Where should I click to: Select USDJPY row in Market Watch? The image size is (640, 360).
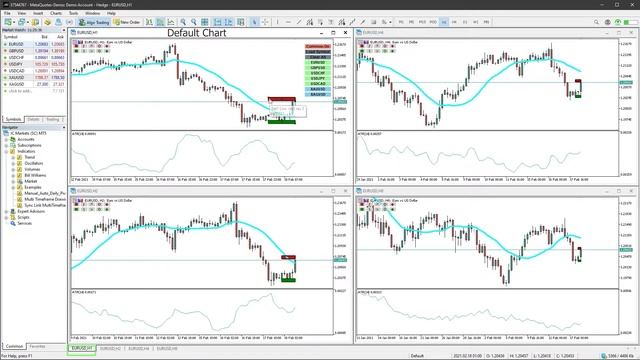point(33,64)
